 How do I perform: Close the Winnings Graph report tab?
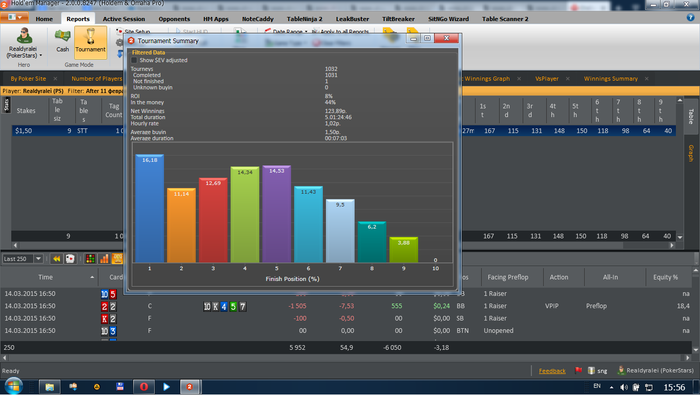519,79
